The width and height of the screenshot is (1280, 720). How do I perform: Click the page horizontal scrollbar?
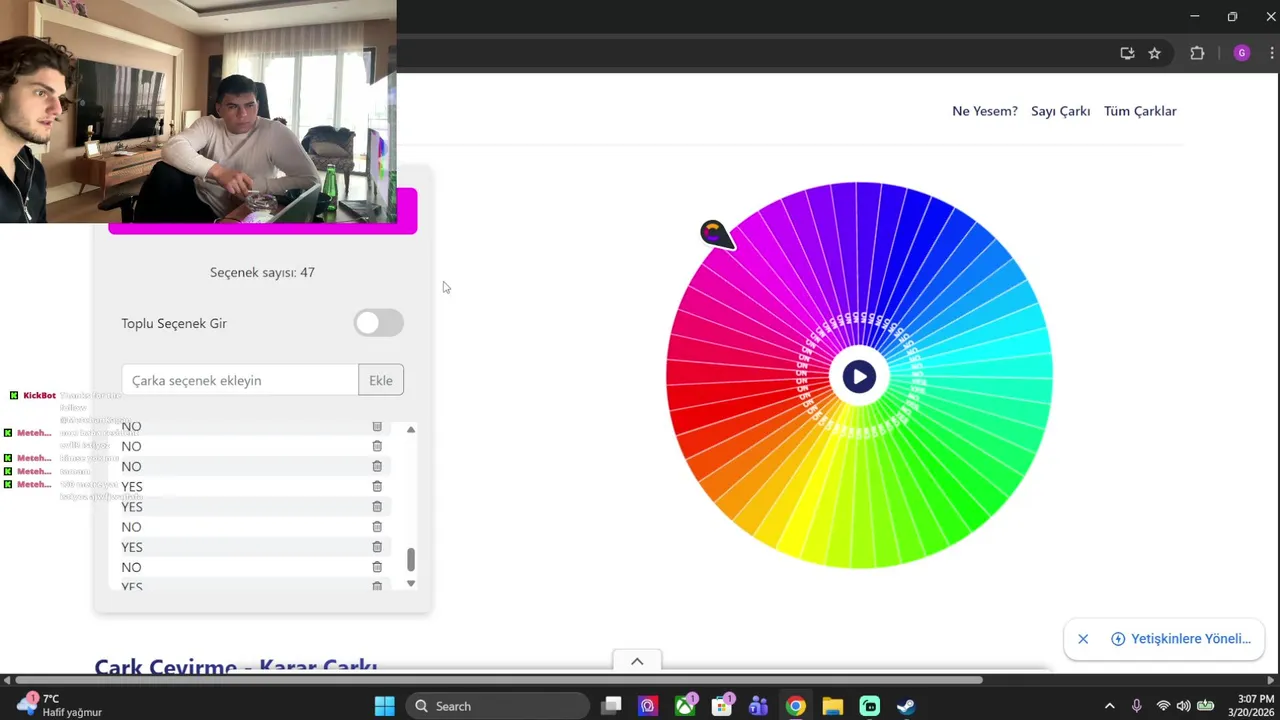(x=500, y=680)
